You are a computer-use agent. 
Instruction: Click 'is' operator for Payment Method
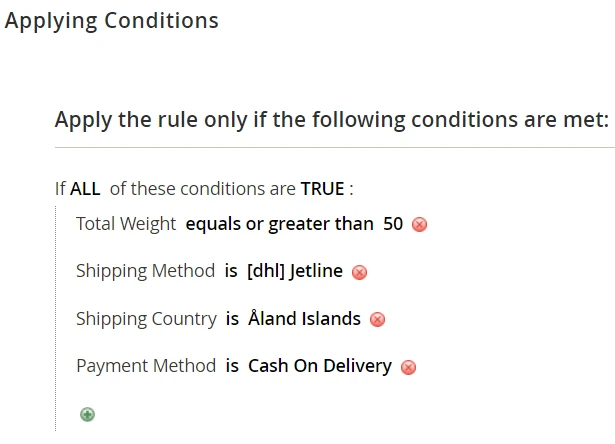click(x=232, y=366)
